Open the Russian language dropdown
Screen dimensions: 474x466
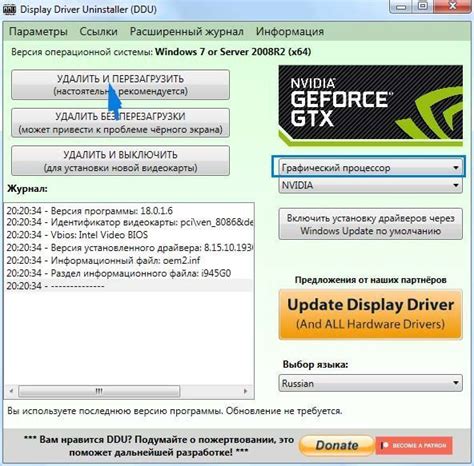370,383
